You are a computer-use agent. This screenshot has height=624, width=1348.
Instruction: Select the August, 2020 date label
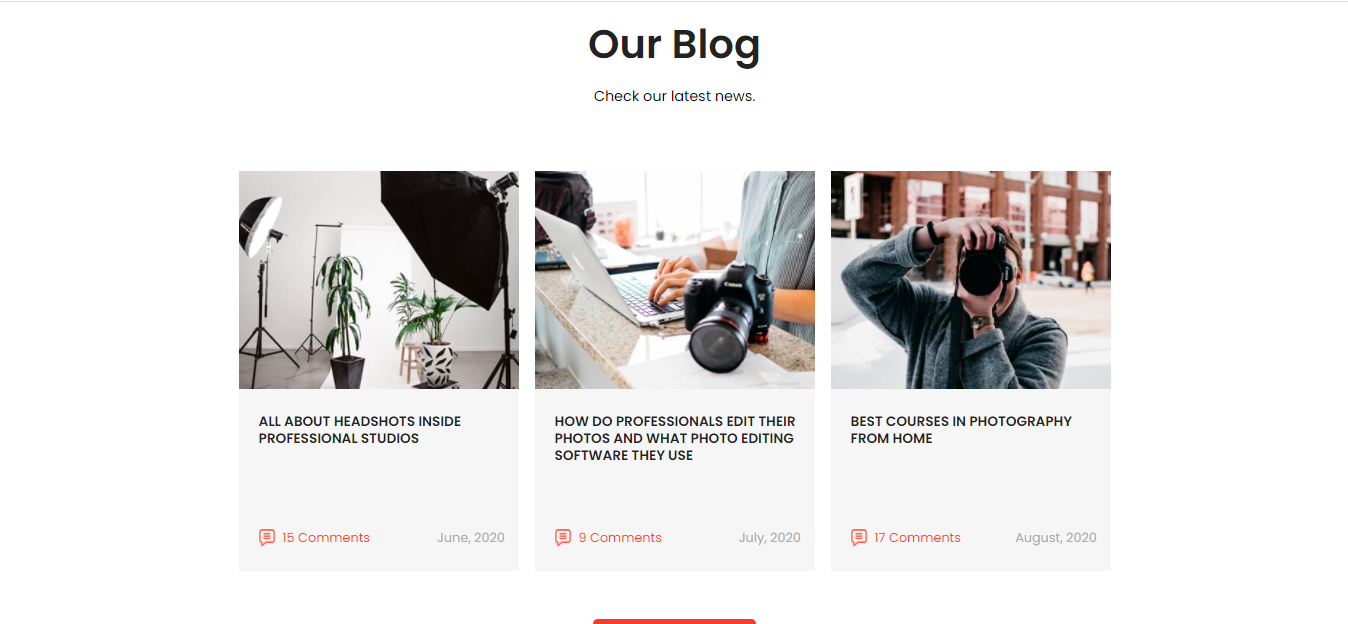[x=1056, y=538]
